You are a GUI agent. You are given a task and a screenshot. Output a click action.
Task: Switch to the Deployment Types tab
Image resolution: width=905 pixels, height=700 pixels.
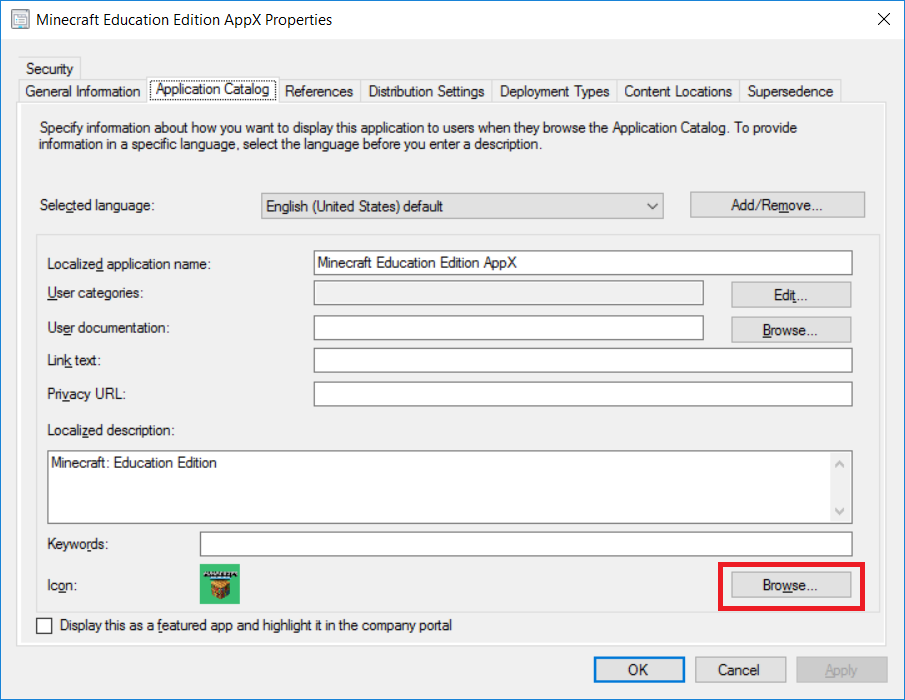coord(554,91)
